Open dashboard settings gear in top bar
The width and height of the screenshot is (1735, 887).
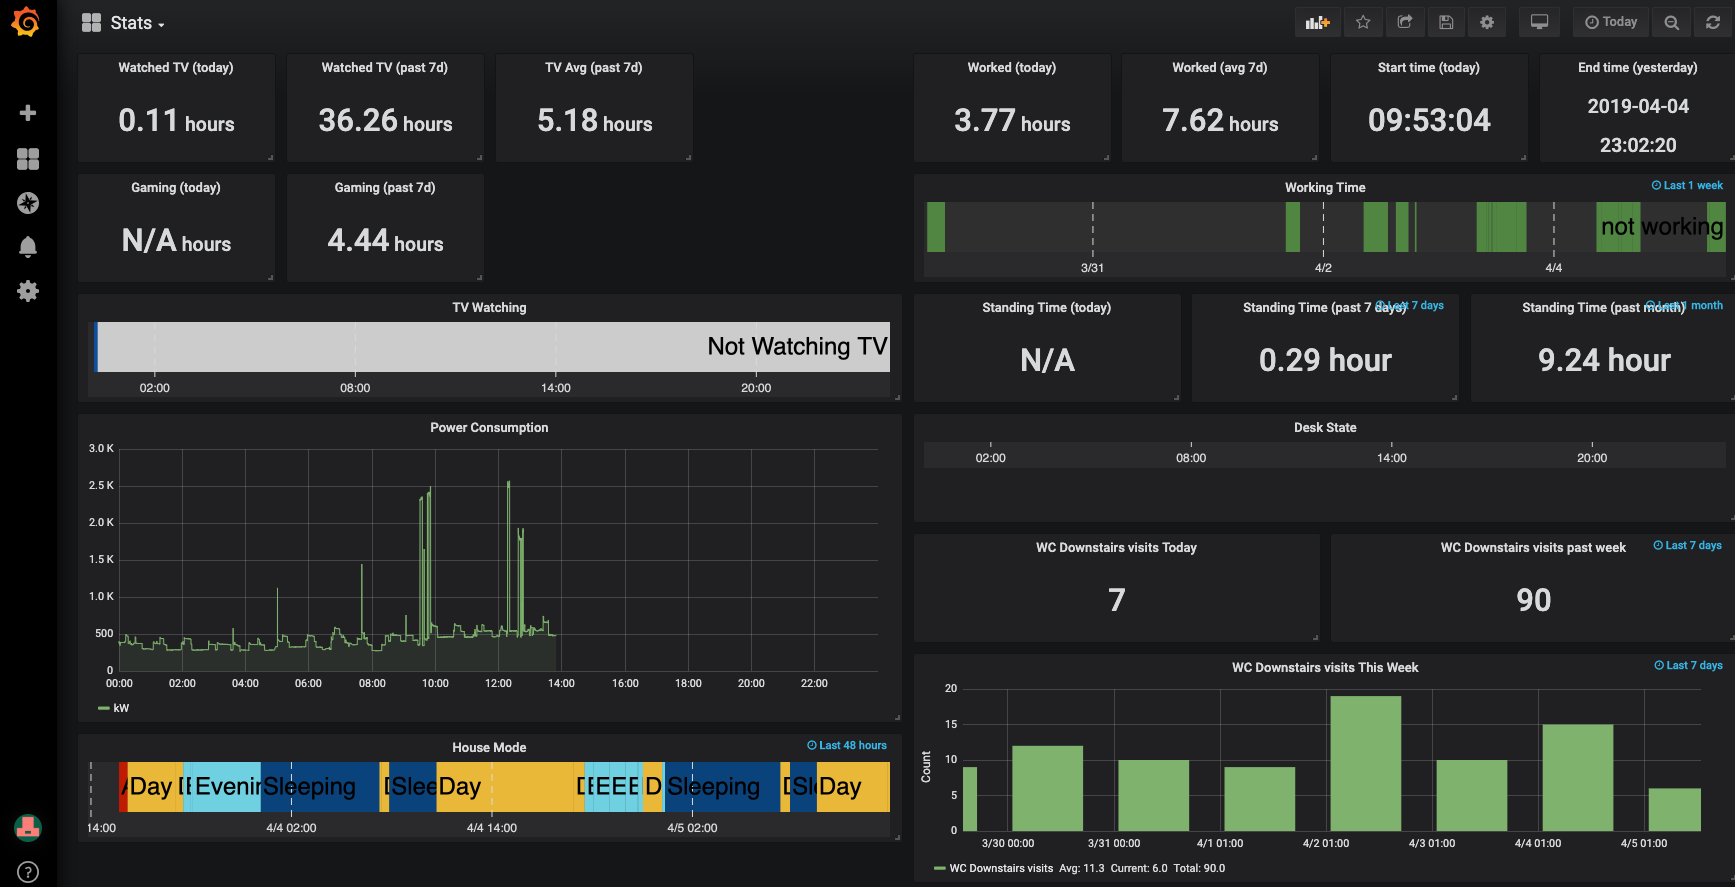pos(1487,22)
